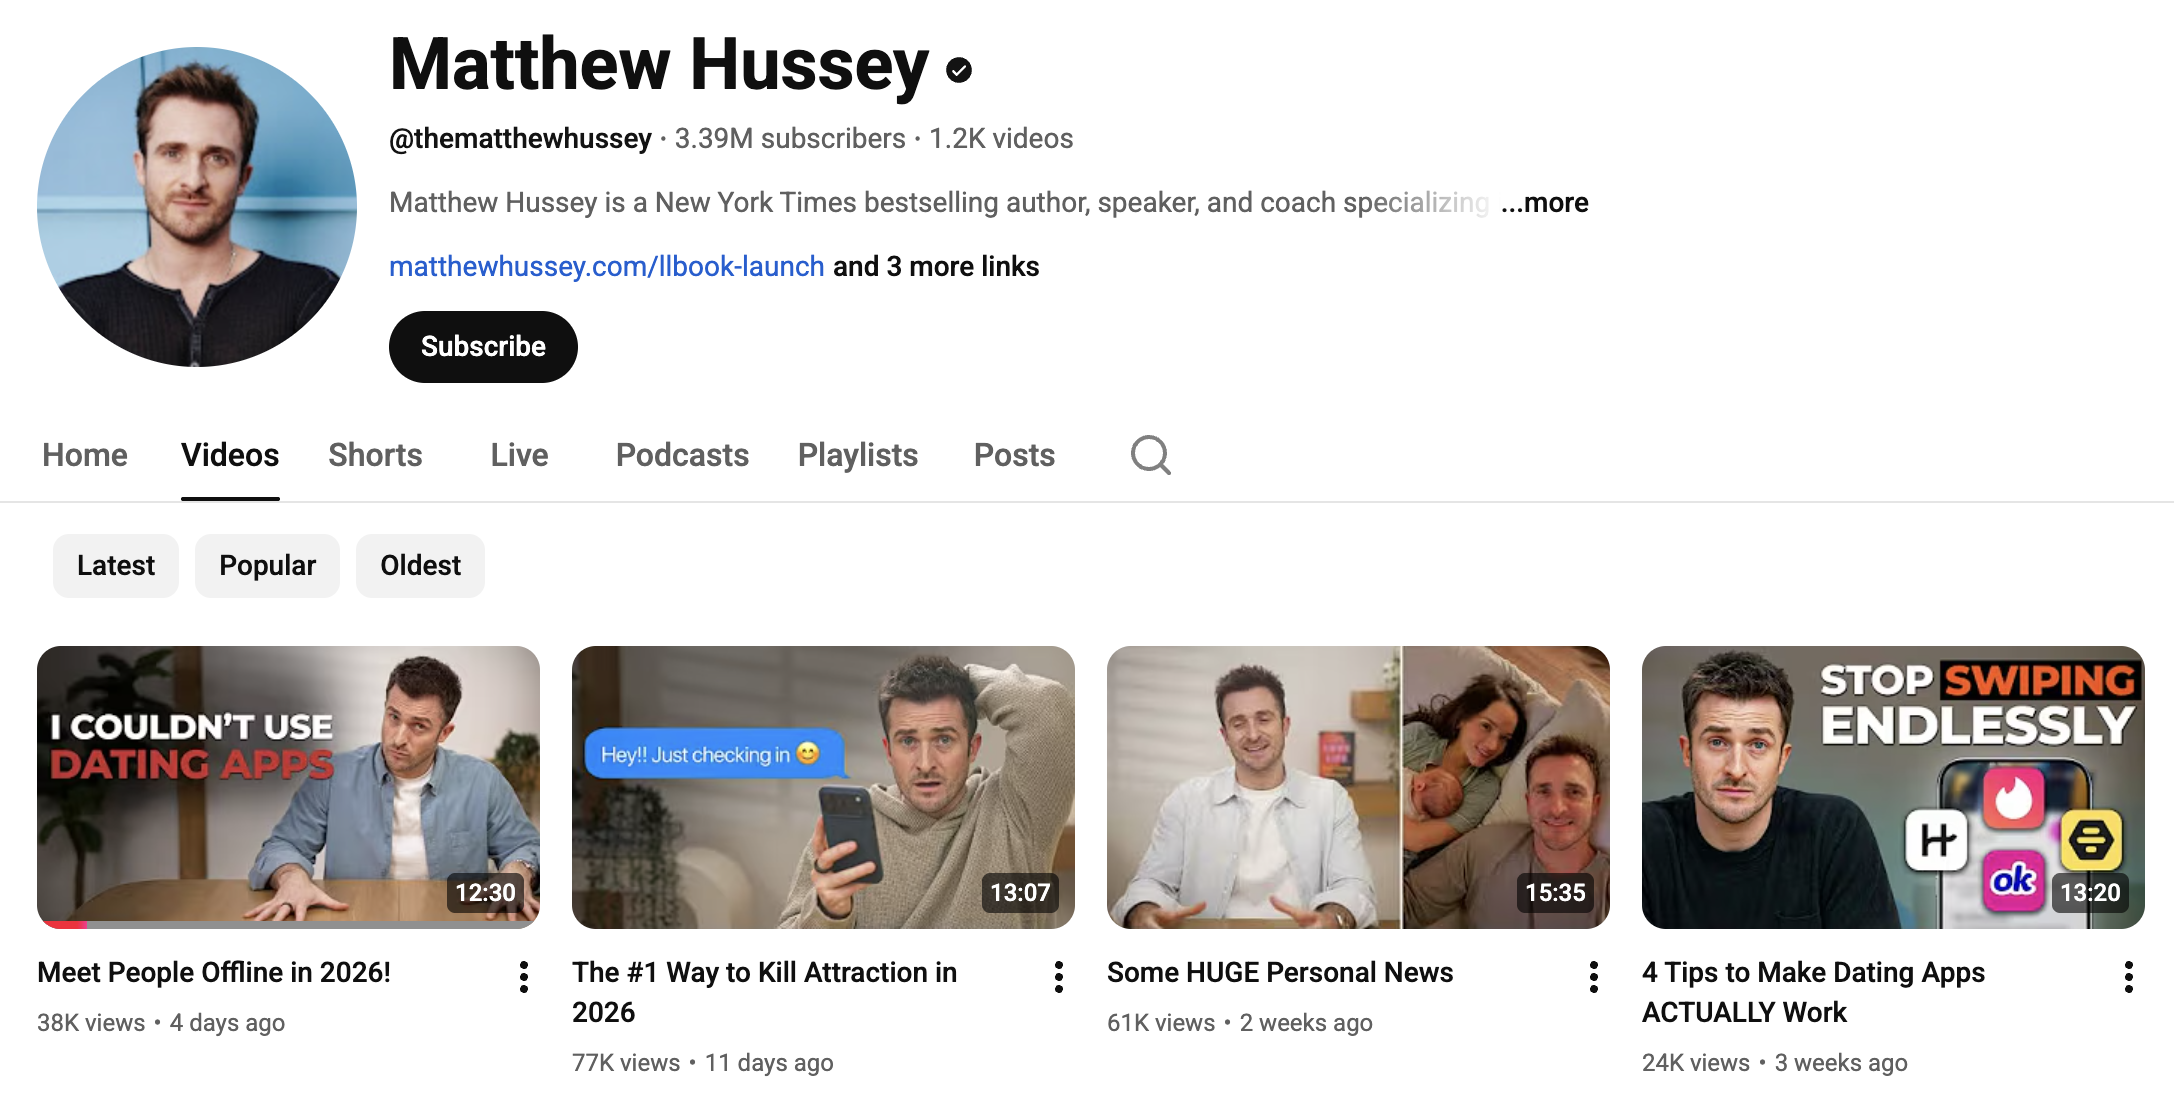The image size is (2174, 1112).
Task: Go to the Podcasts tab
Action: (682, 456)
